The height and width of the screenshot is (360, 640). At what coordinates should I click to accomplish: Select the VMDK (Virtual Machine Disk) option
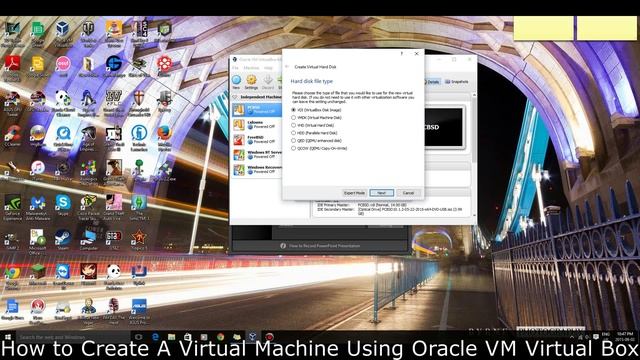[316, 118]
